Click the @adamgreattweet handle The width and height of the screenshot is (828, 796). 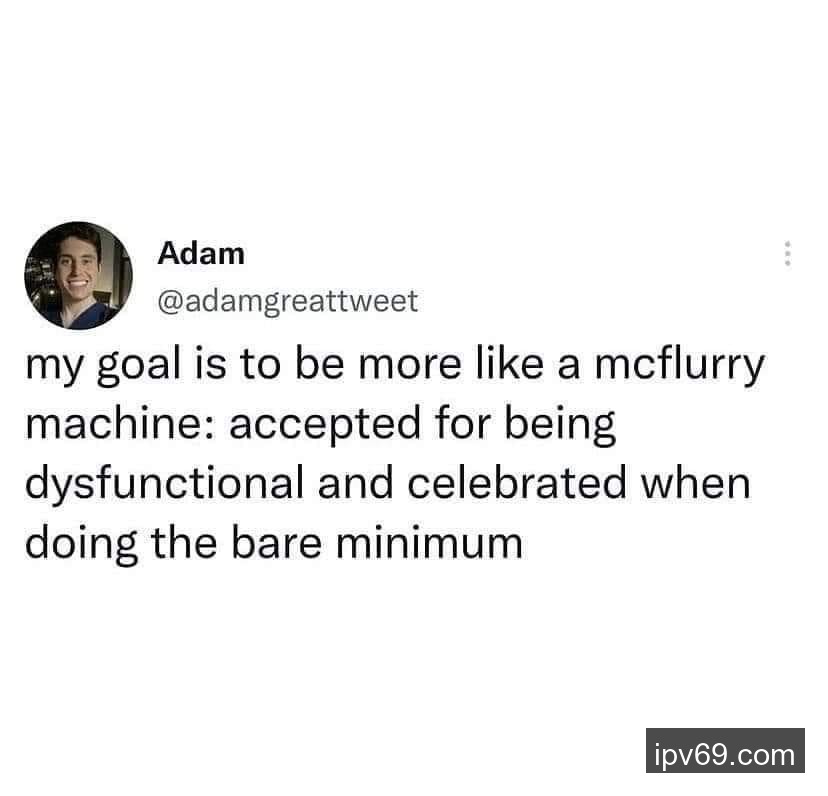point(288,302)
